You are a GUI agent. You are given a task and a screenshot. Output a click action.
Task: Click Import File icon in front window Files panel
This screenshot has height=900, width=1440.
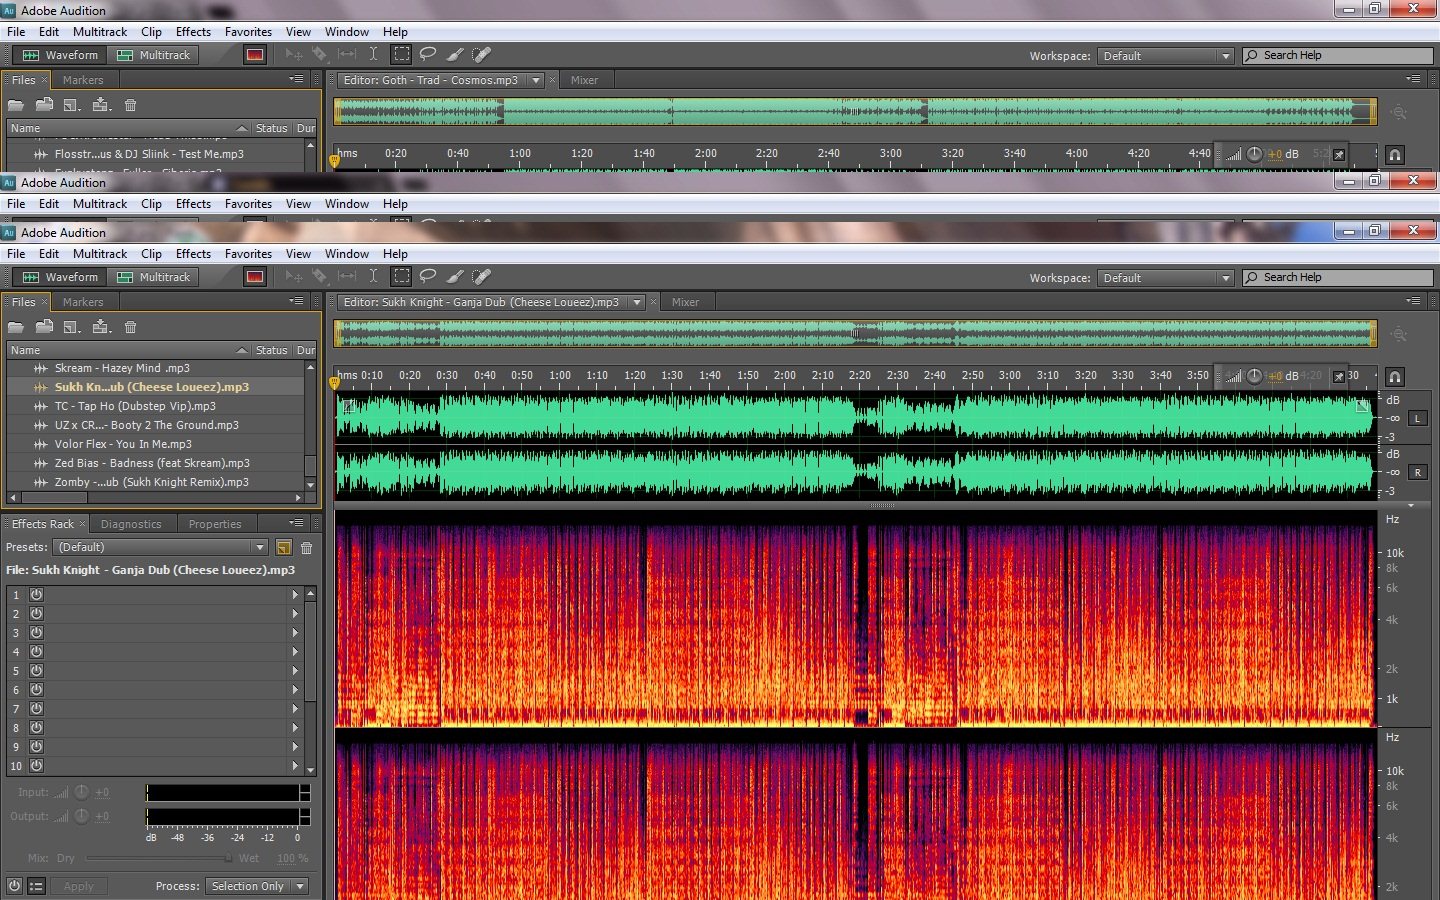tap(44, 327)
